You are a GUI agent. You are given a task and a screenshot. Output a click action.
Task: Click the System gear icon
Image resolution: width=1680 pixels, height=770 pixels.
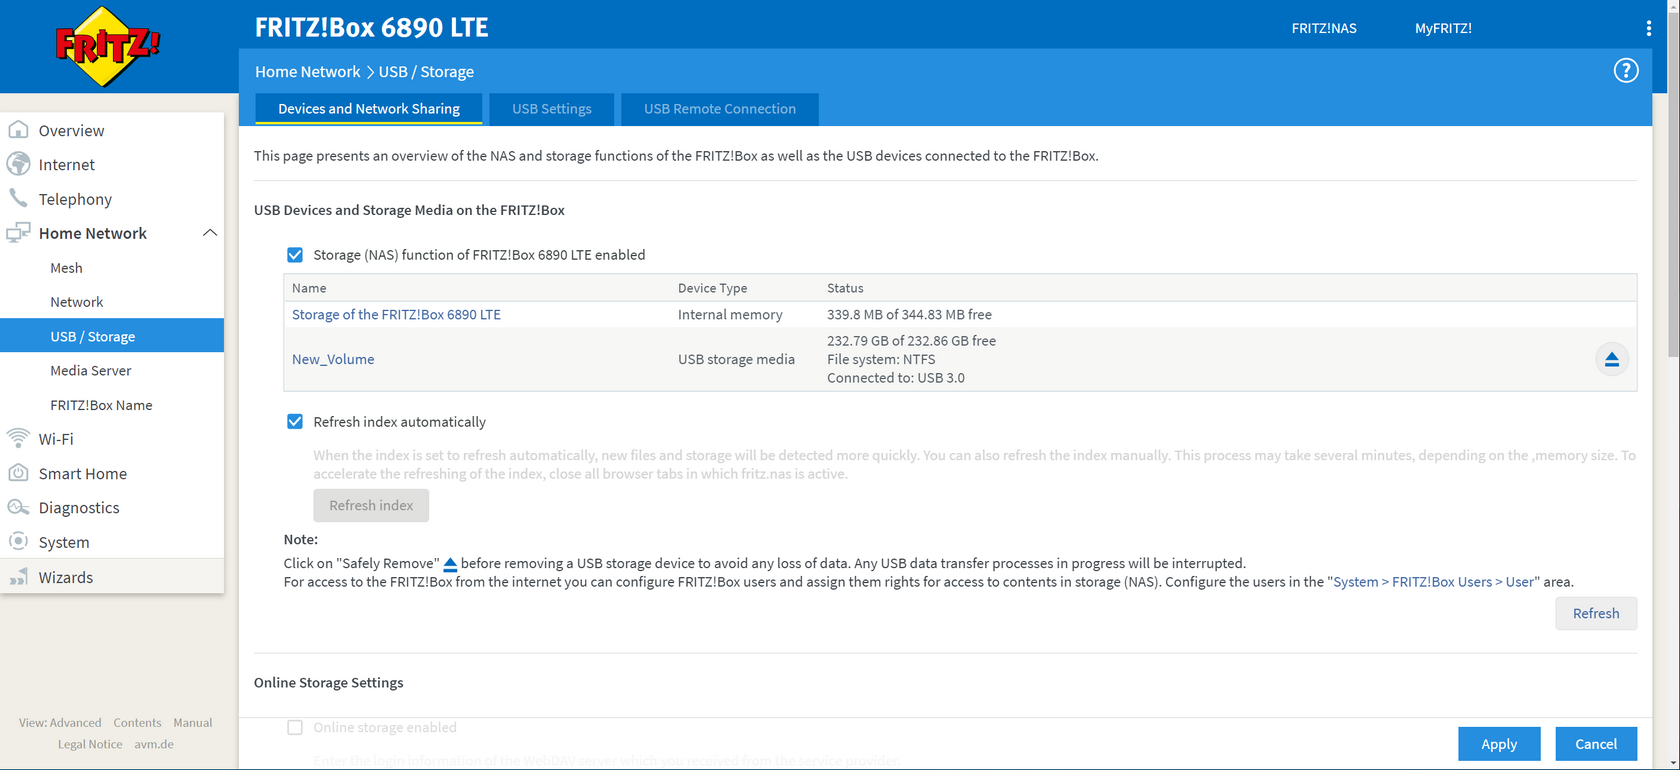(18, 541)
